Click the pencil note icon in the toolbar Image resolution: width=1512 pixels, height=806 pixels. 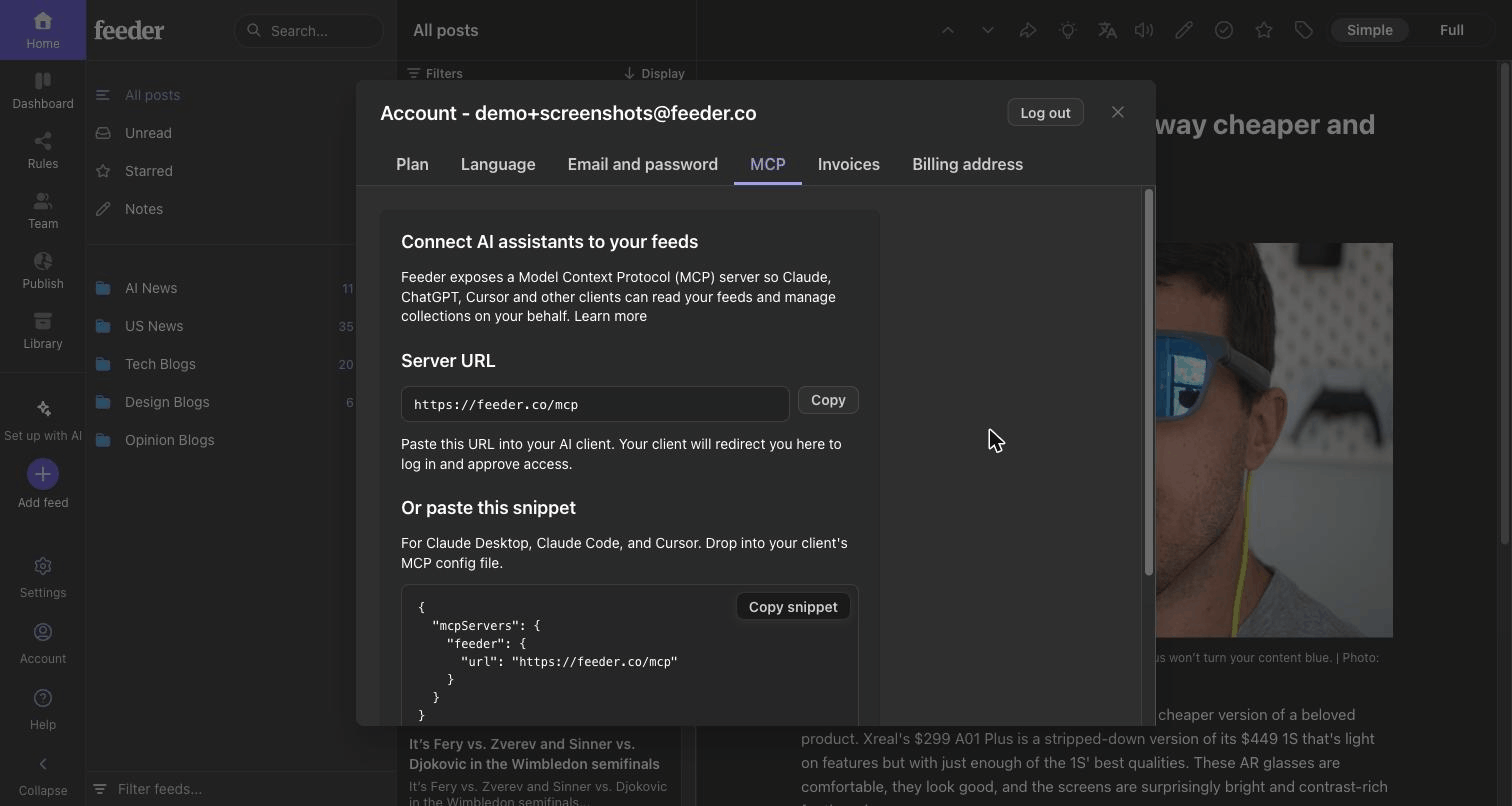pyautogui.click(x=1184, y=30)
